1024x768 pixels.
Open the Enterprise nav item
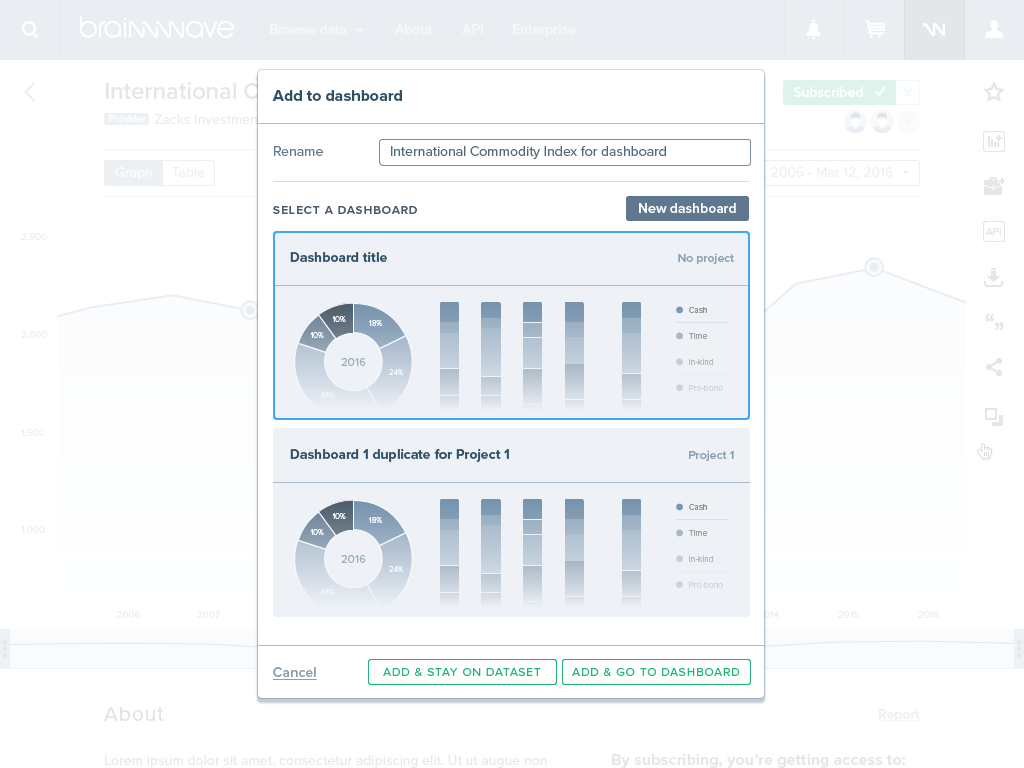click(x=543, y=29)
